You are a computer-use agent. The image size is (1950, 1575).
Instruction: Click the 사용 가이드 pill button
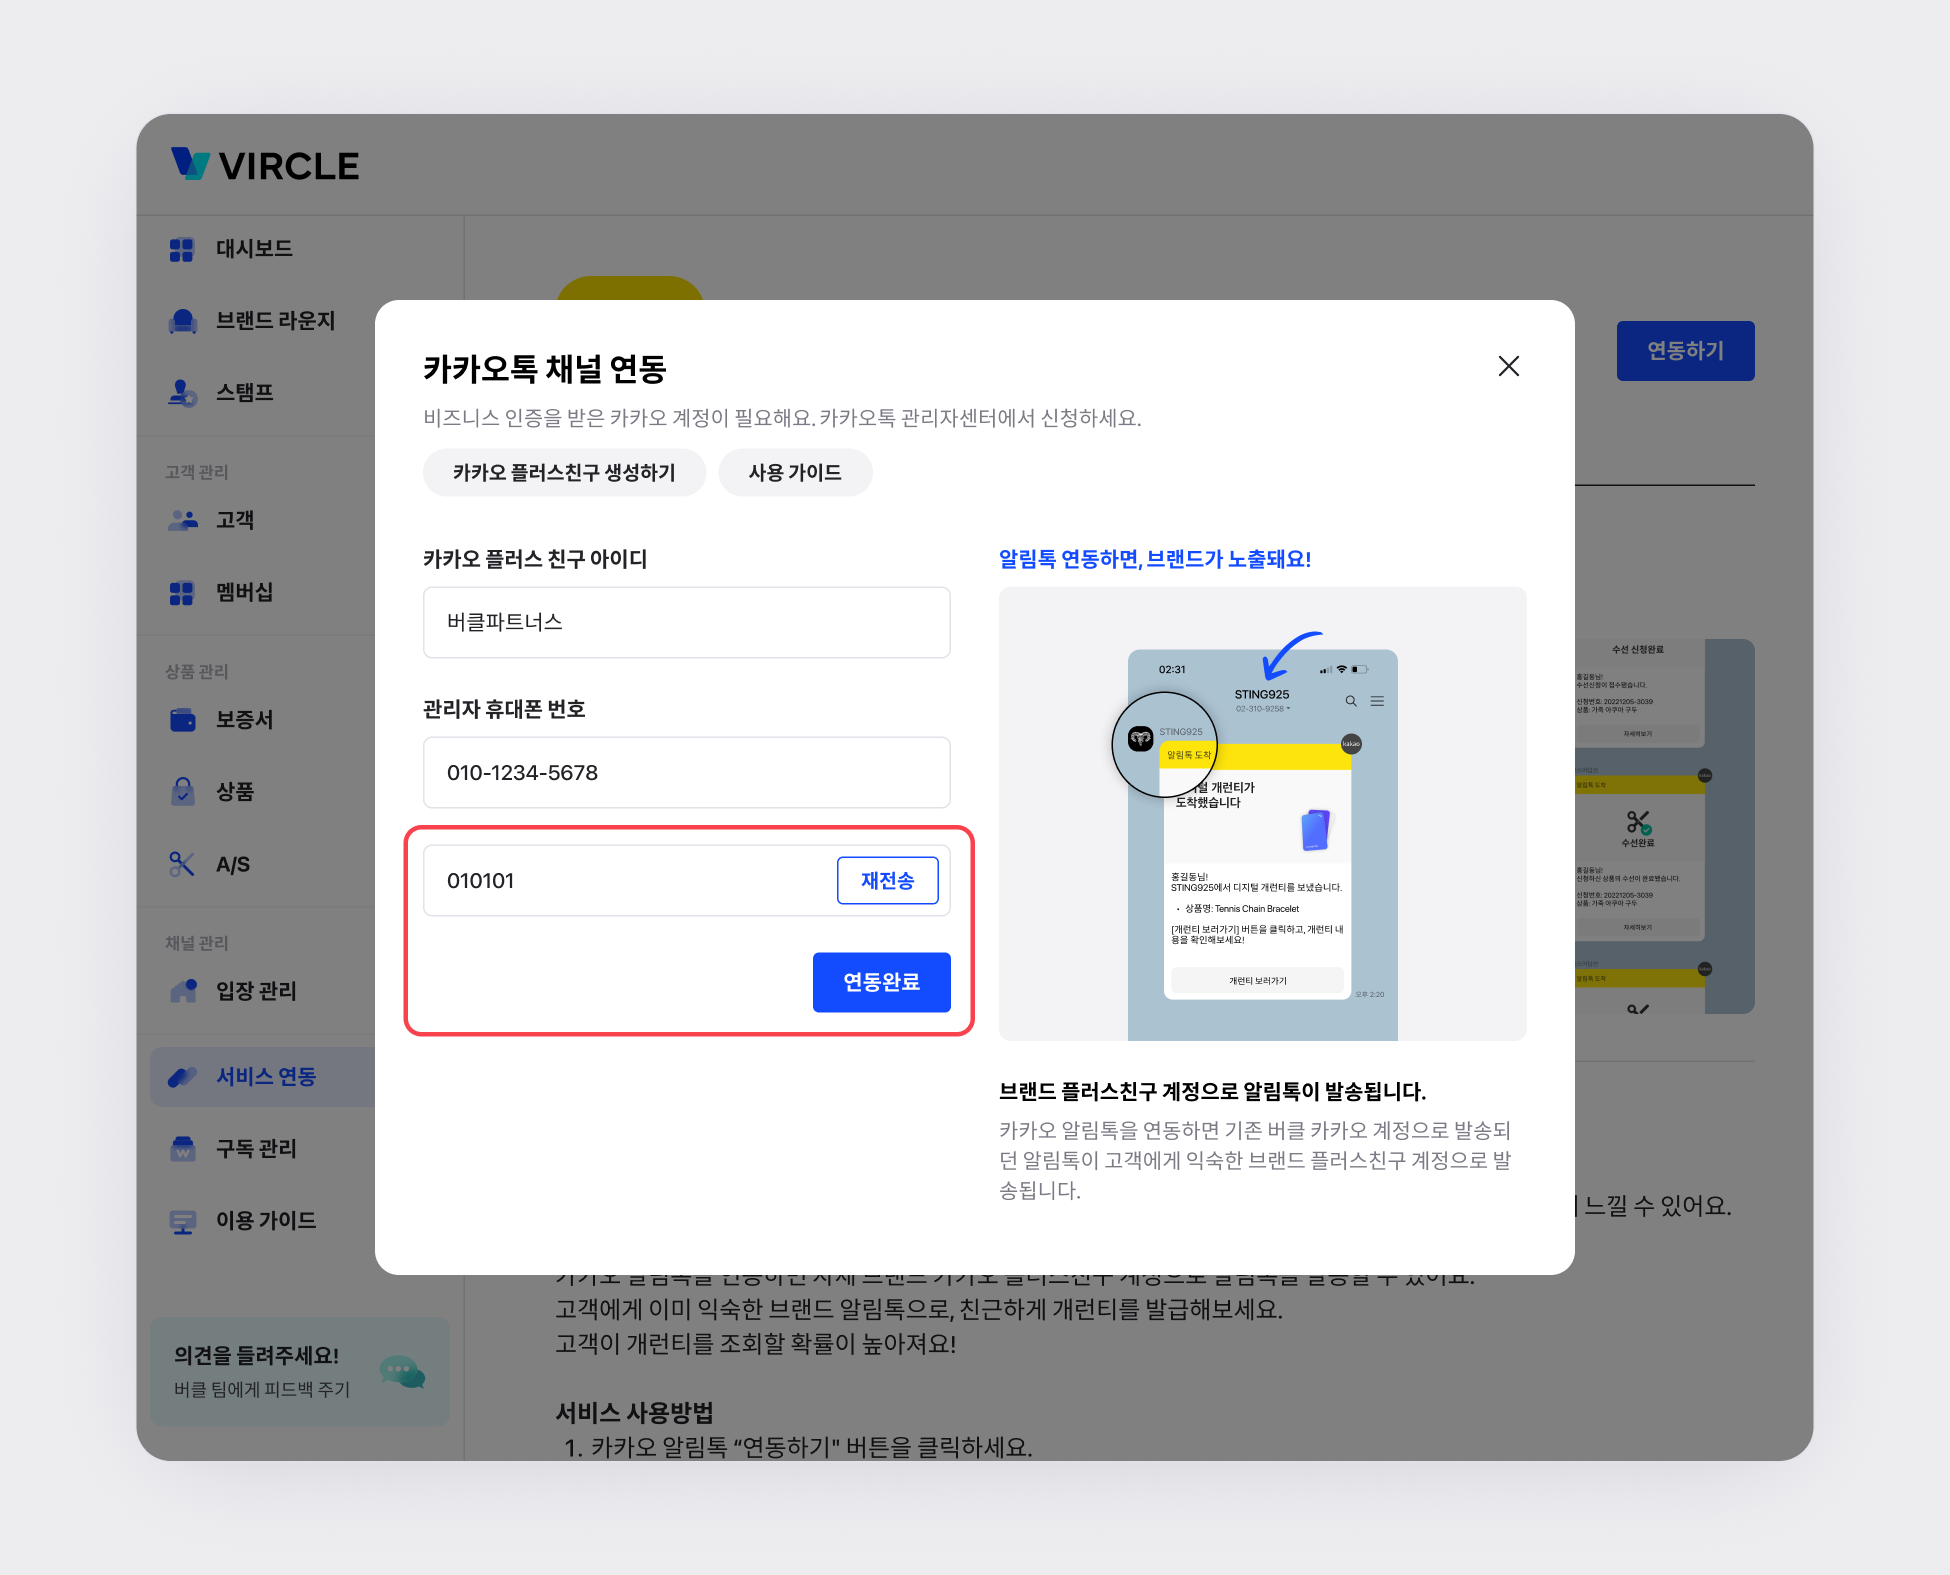(795, 473)
